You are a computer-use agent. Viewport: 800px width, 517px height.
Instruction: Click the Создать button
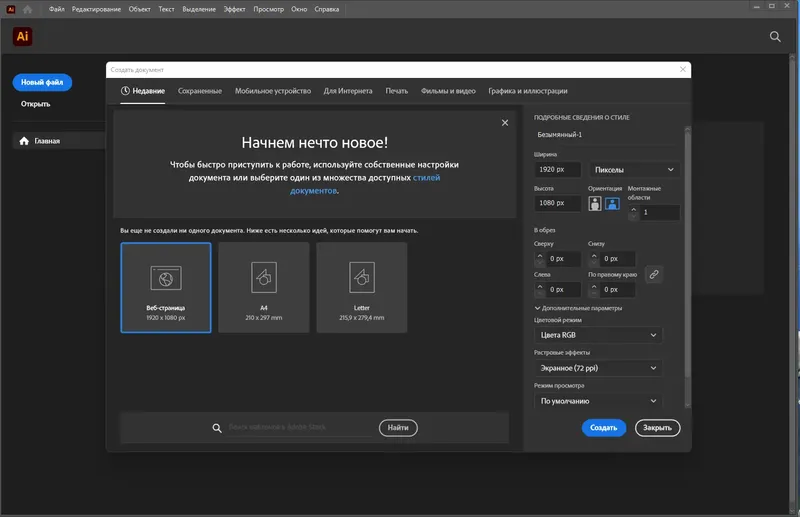[x=604, y=428]
